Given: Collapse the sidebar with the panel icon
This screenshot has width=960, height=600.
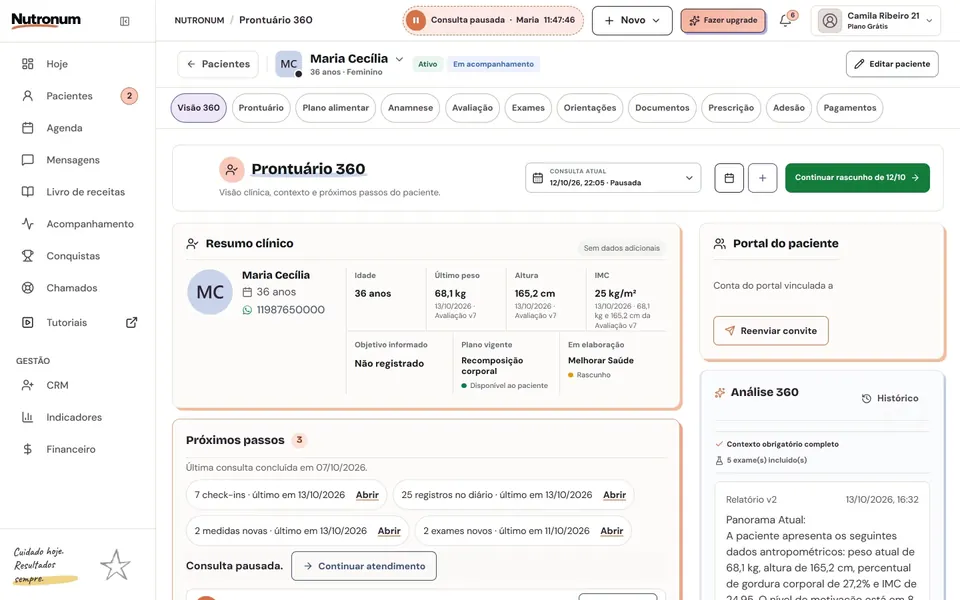Looking at the screenshot, I should (x=124, y=21).
